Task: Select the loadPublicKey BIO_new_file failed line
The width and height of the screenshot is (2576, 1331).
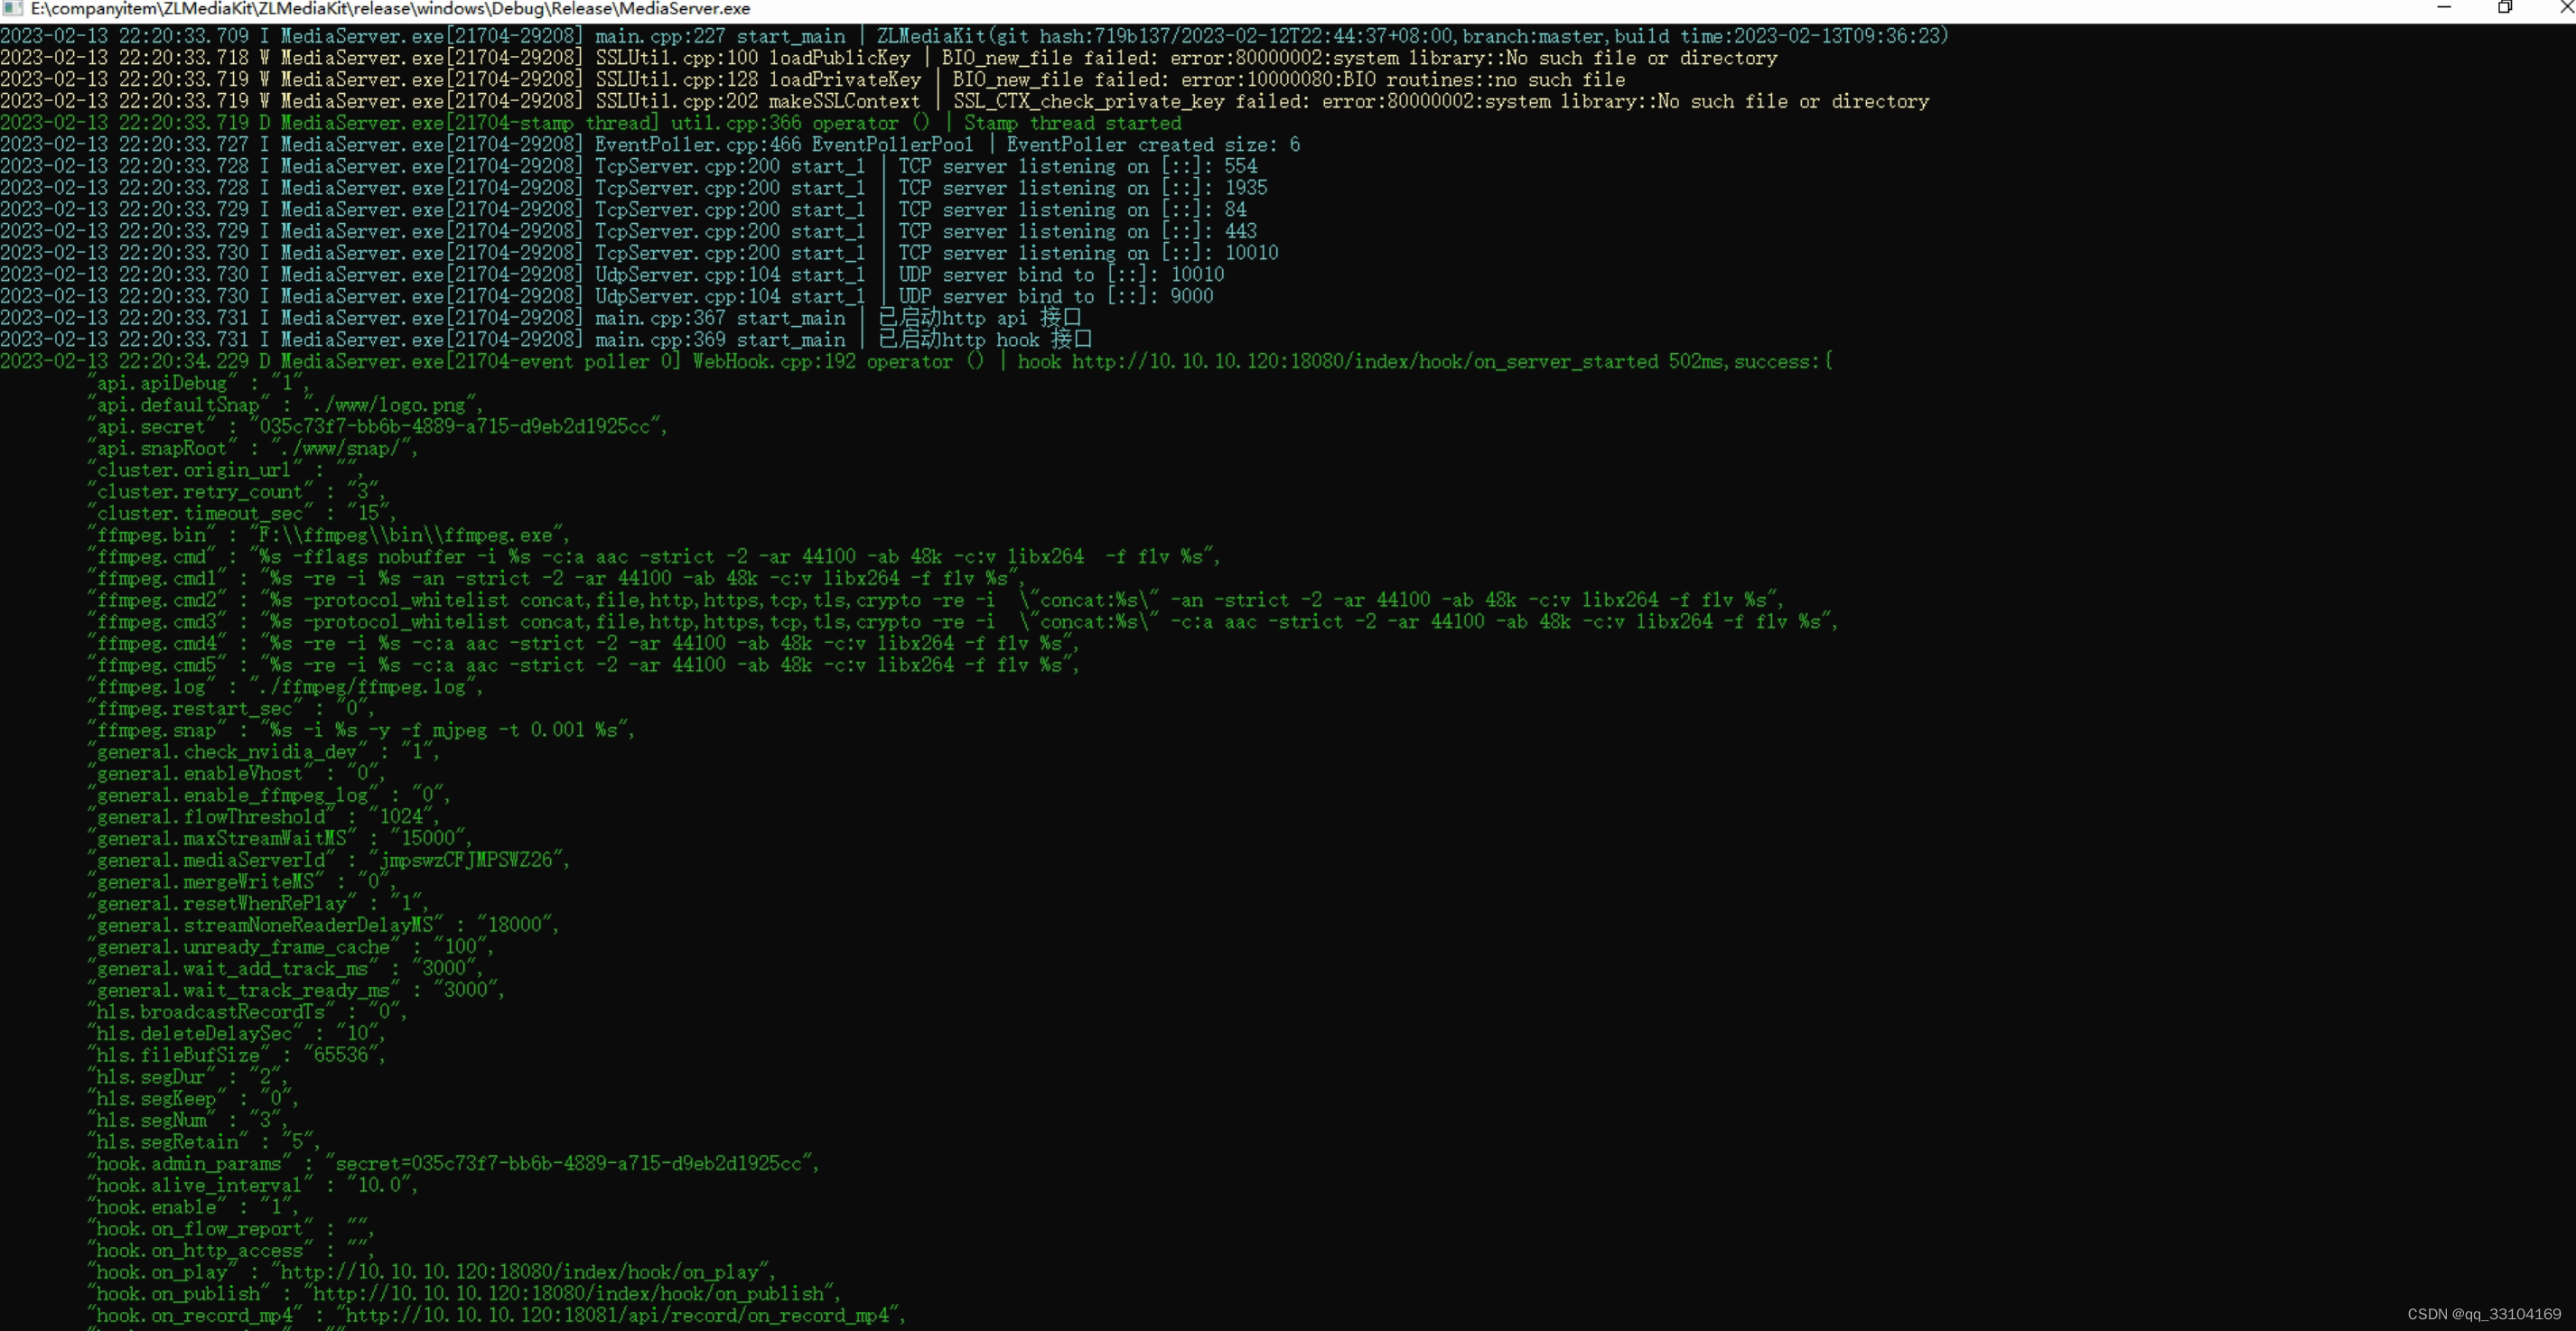Action: 889,58
